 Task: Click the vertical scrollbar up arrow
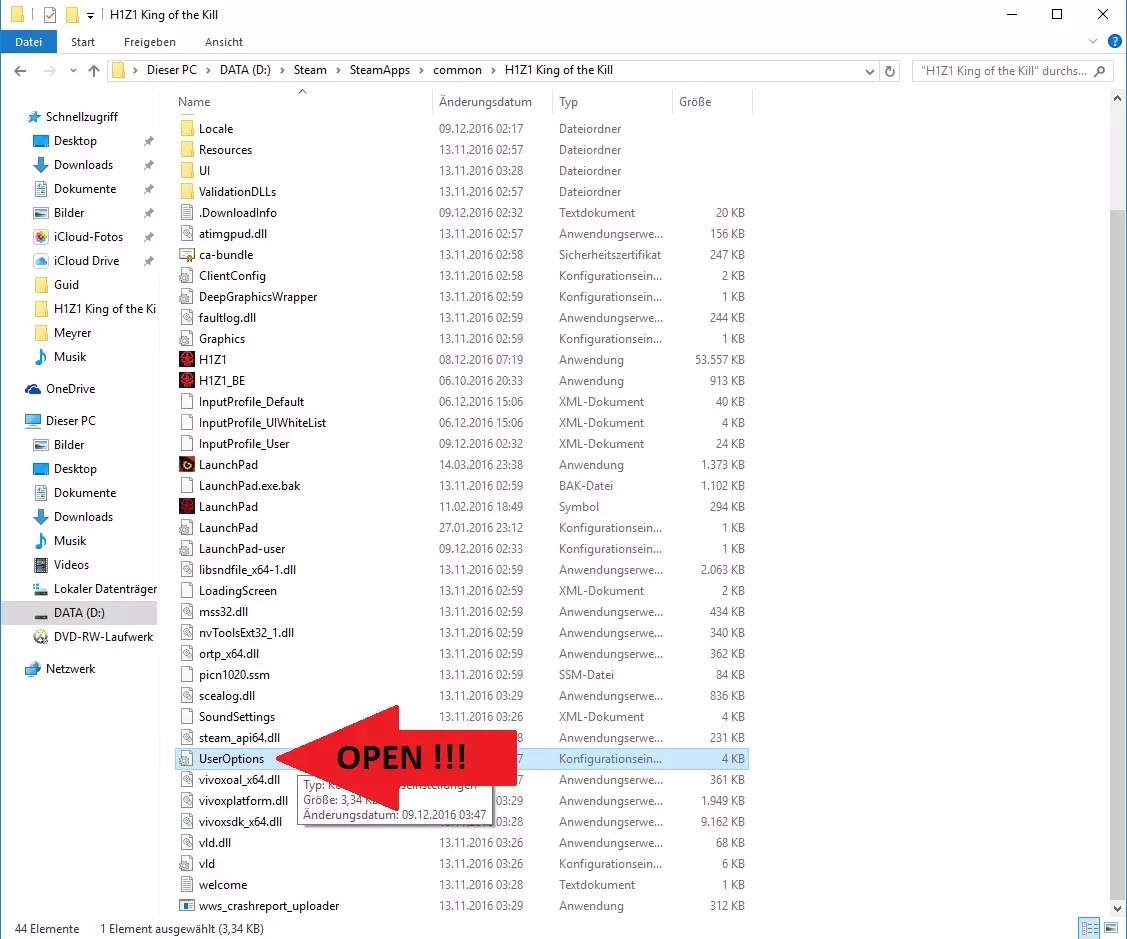click(1117, 99)
